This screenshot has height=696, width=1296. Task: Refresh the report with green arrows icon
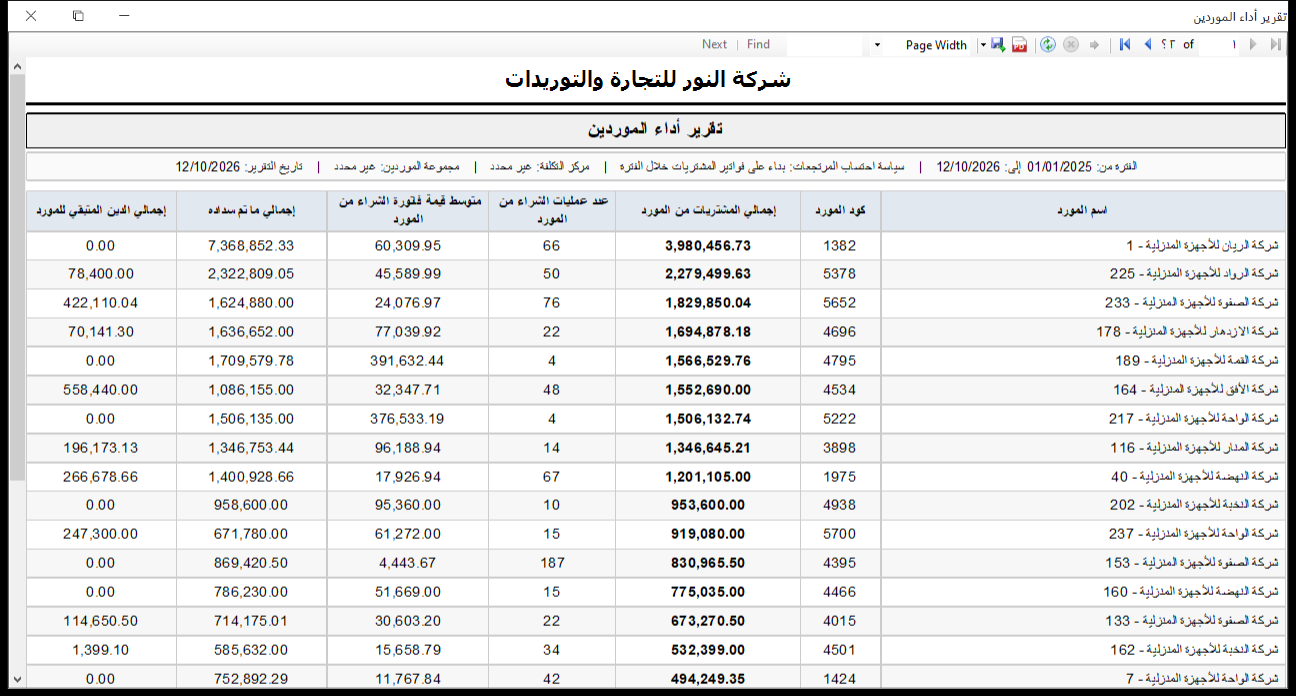point(1047,45)
